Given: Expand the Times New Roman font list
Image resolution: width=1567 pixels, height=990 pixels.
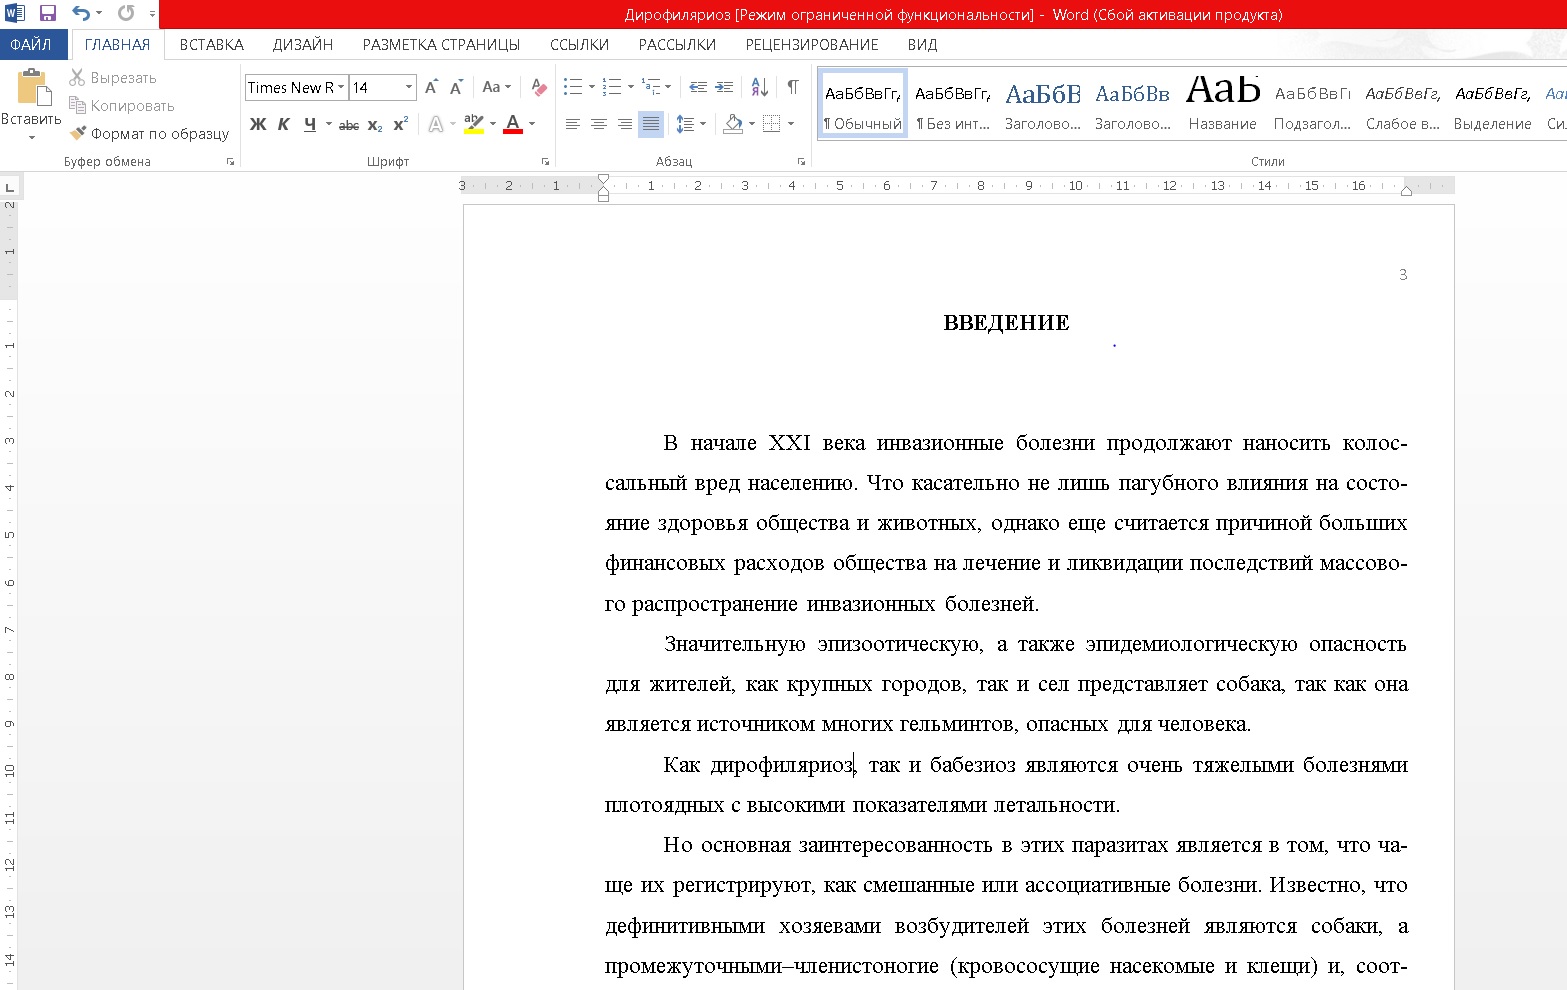Looking at the screenshot, I should (x=341, y=87).
